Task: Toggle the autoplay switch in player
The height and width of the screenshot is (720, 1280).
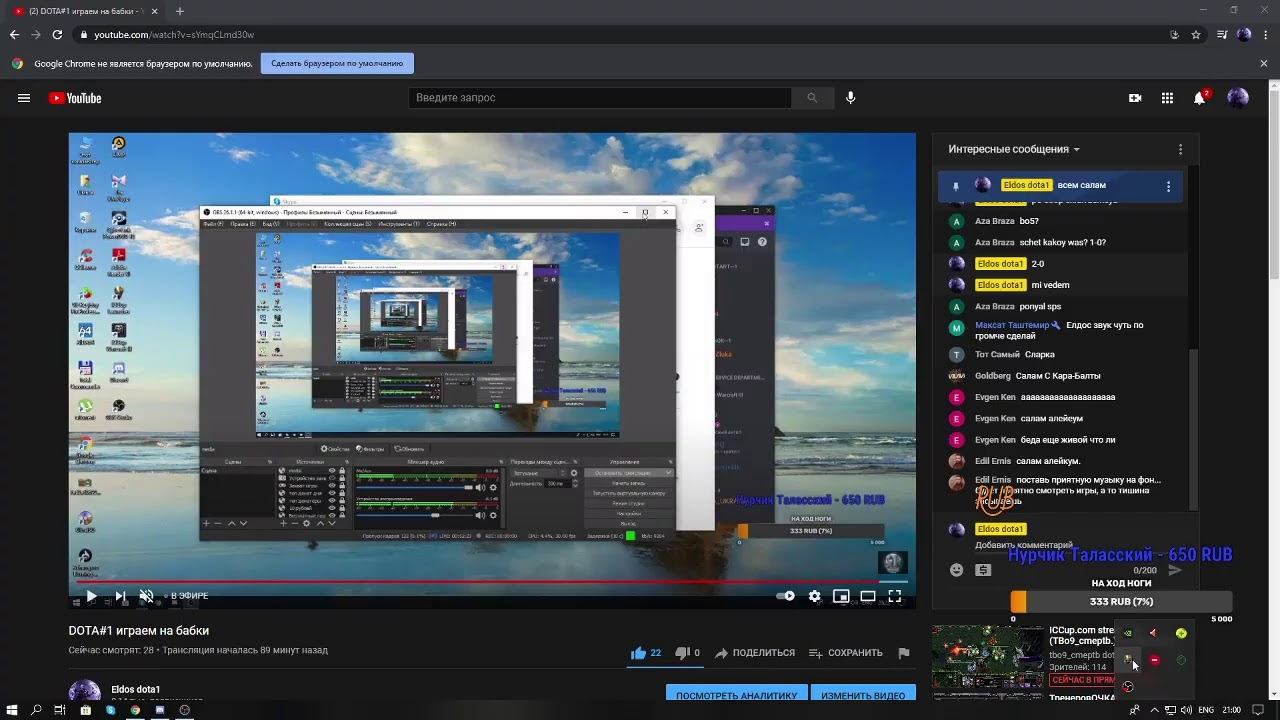Action: click(x=786, y=596)
